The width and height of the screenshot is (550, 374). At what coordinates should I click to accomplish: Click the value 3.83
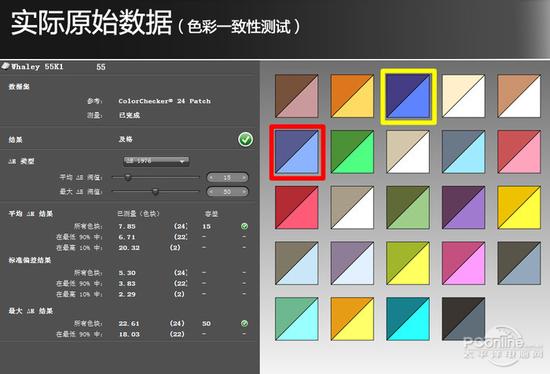coord(127,283)
